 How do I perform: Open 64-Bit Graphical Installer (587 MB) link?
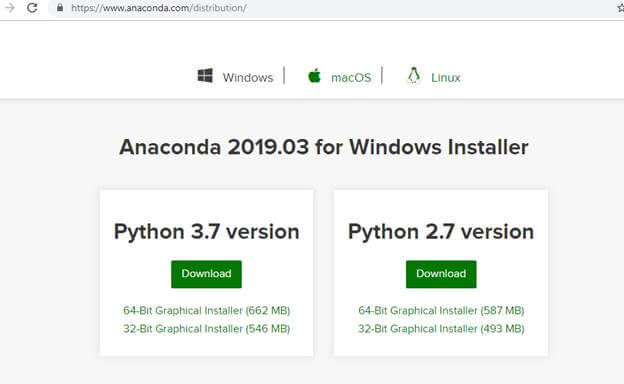click(x=441, y=310)
